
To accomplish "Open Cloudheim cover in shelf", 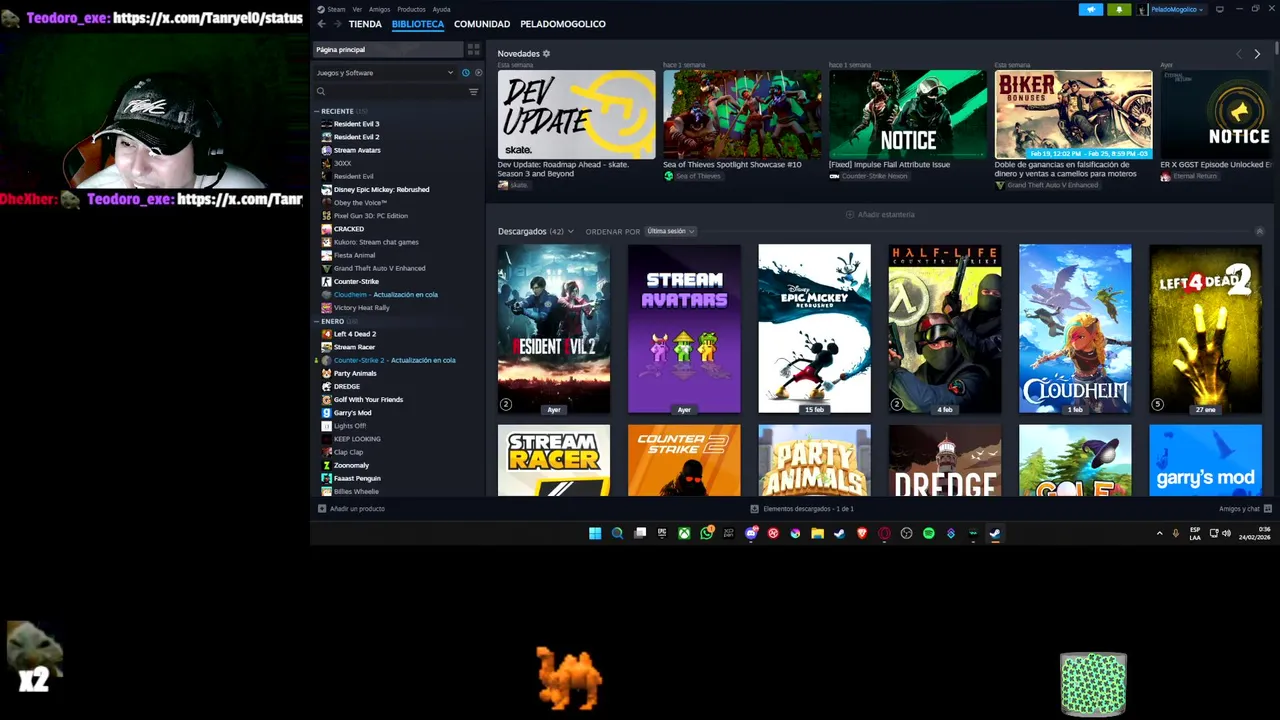I will (x=1075, y=329).
